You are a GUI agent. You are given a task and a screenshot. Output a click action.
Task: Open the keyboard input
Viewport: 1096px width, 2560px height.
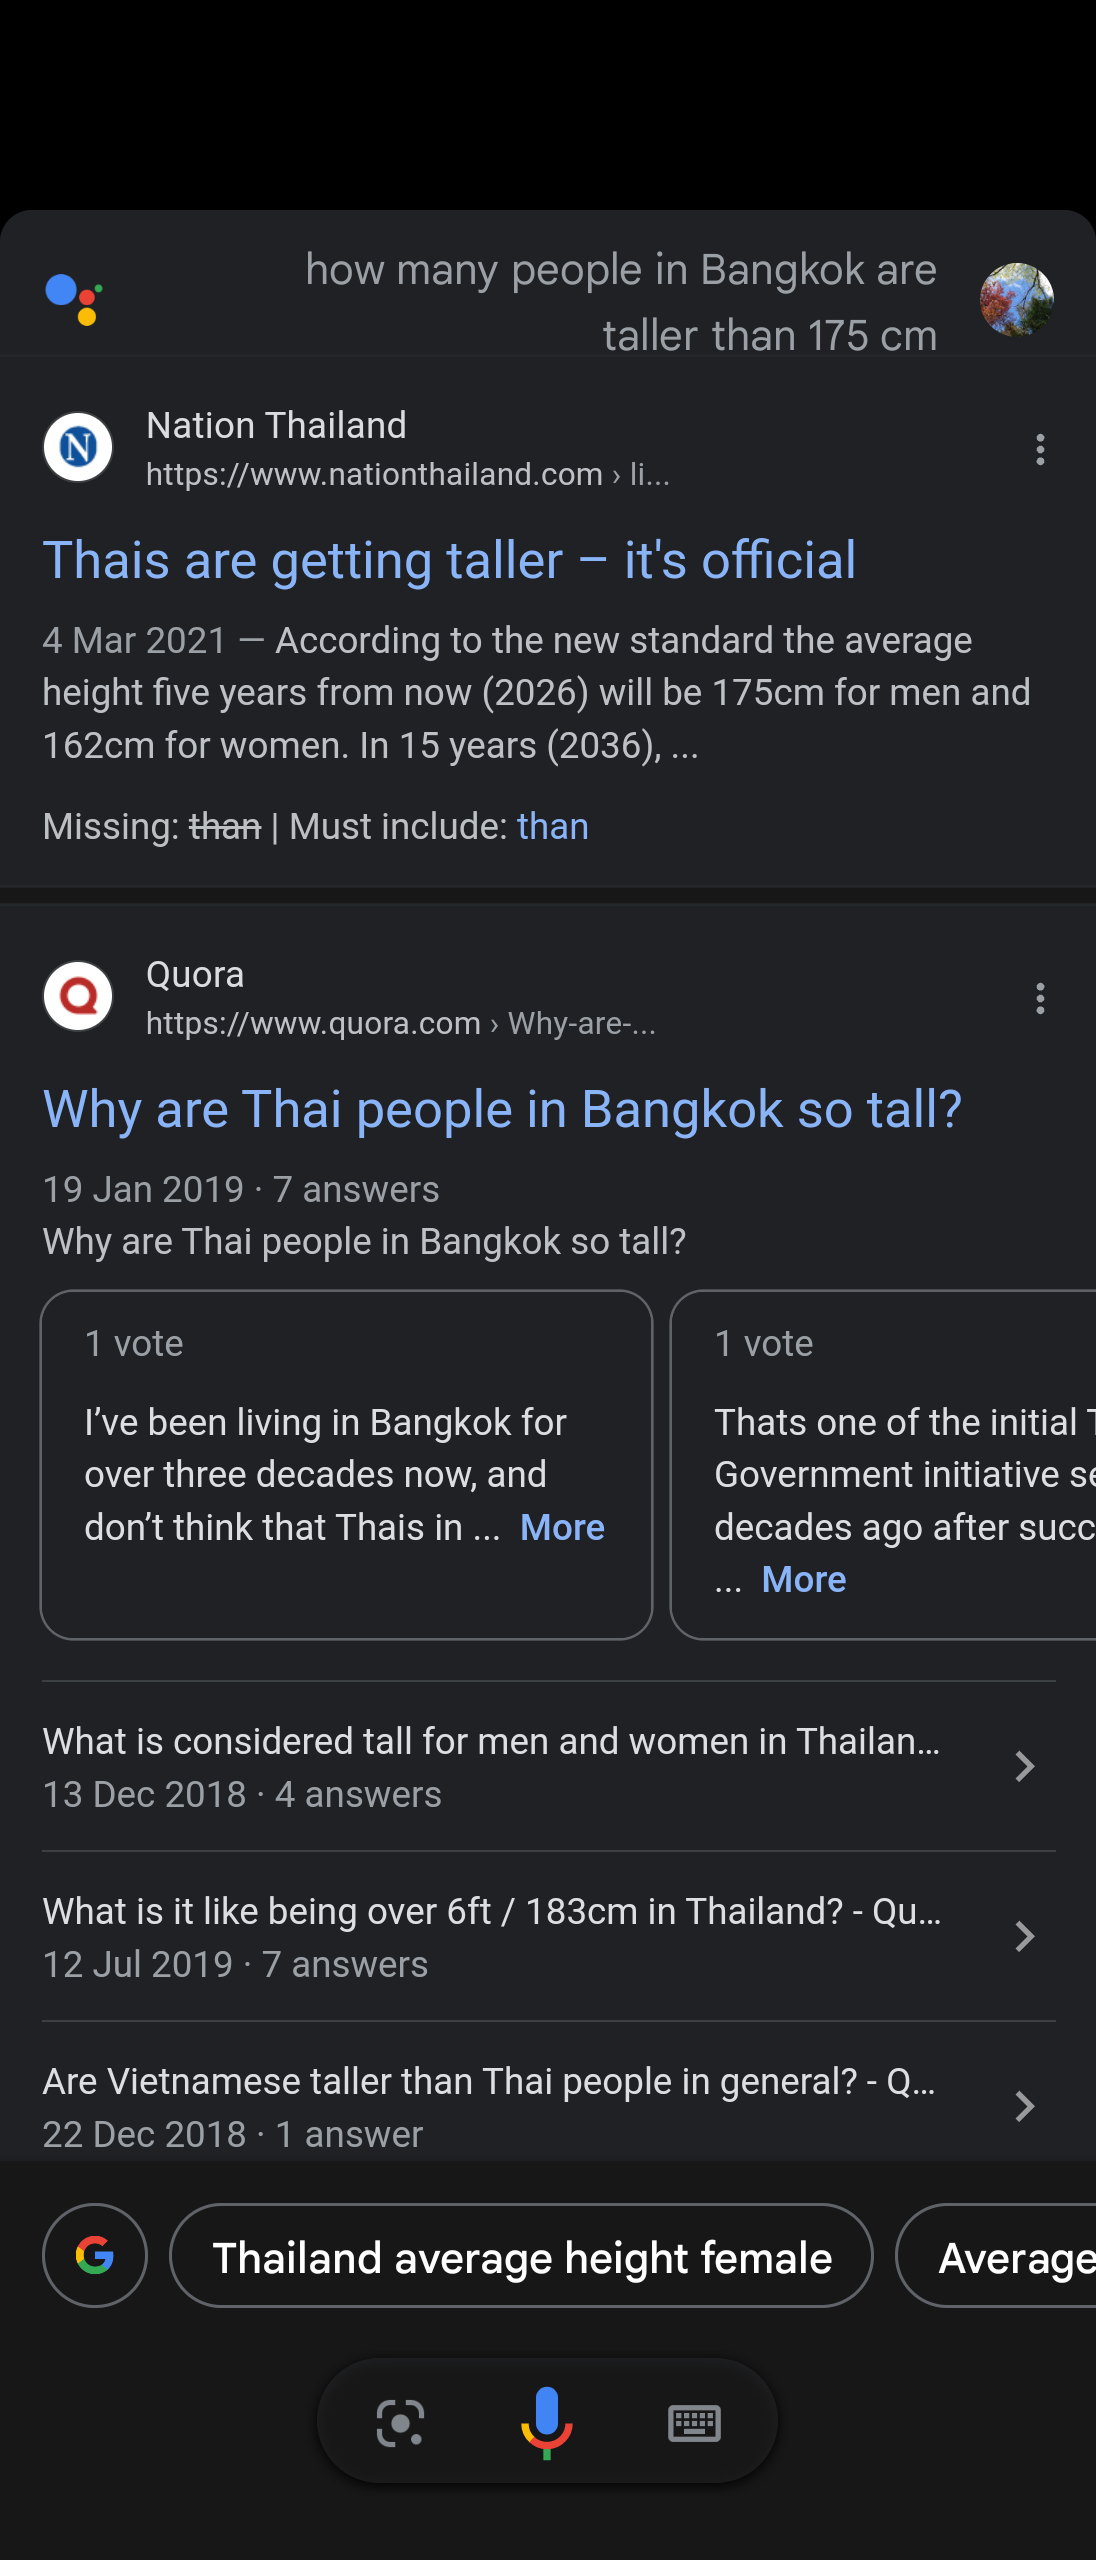tap(694, 2423)
